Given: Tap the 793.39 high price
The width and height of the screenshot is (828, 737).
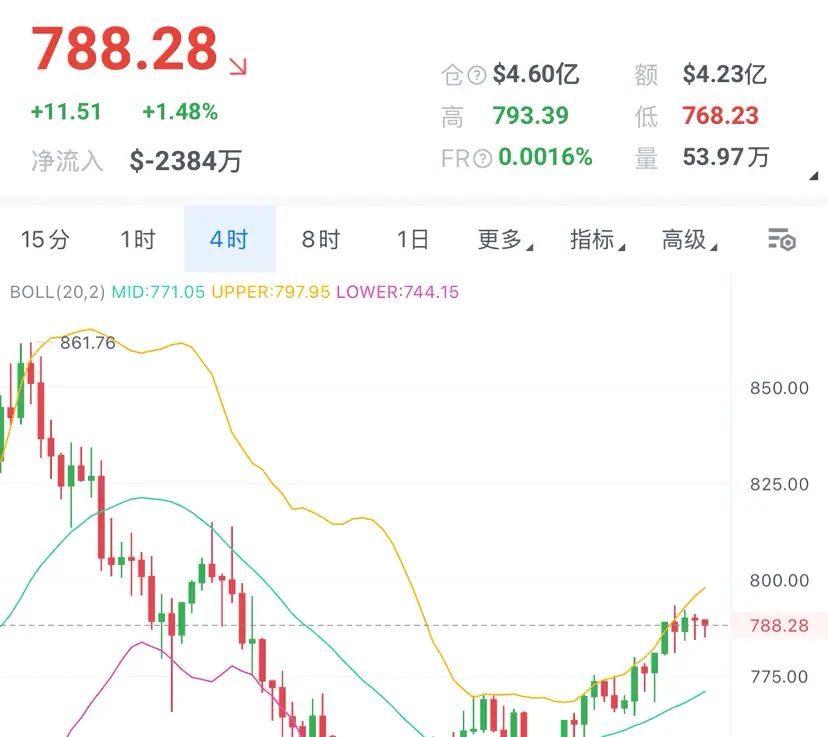Looking at the screenshot, I should click(x=531, y=116).
